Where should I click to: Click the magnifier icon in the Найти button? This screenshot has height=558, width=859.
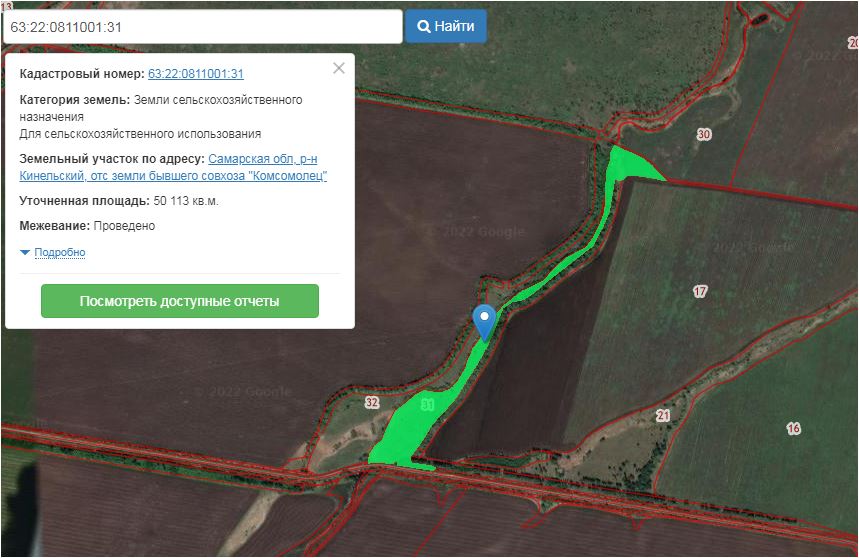click(x=423, y=27)
